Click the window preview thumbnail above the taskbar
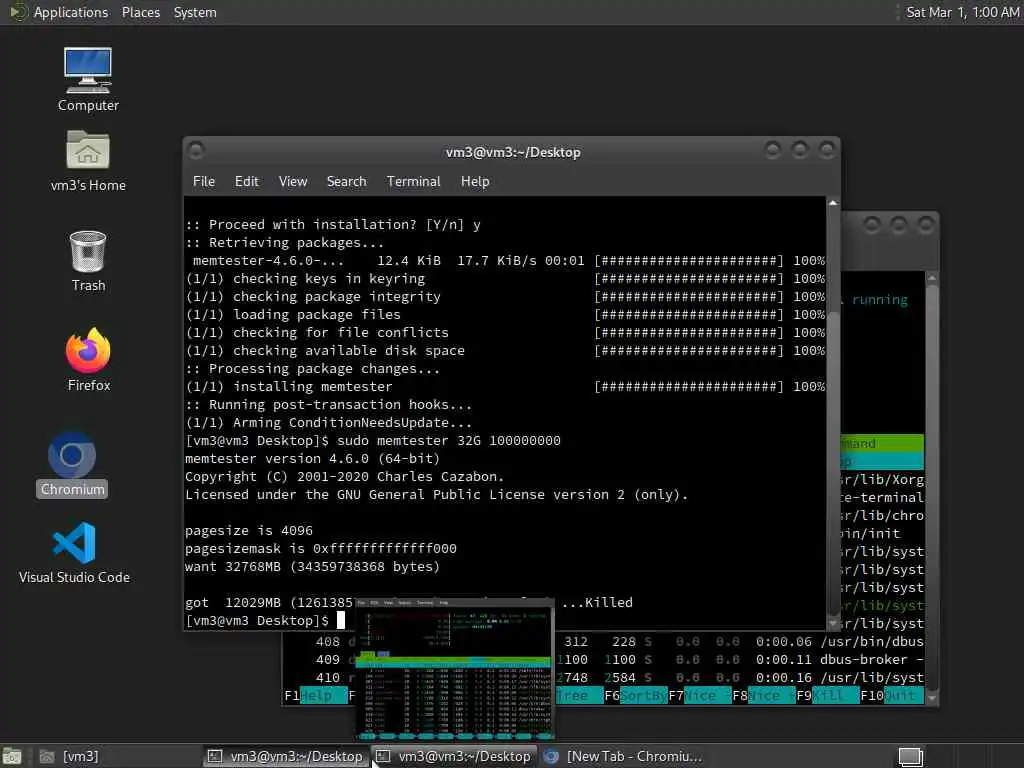 [x=455, y=668]
